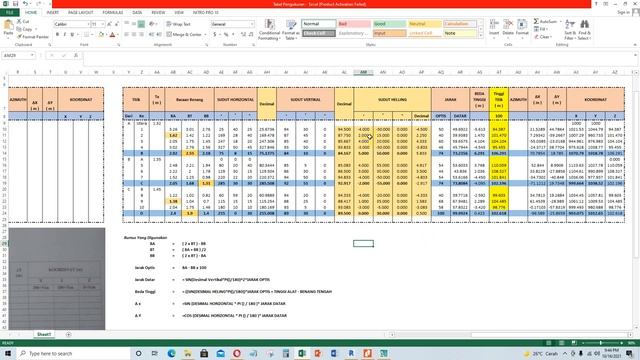
Task: Toggle right horizontal alignment
Action: pos(141,35)
